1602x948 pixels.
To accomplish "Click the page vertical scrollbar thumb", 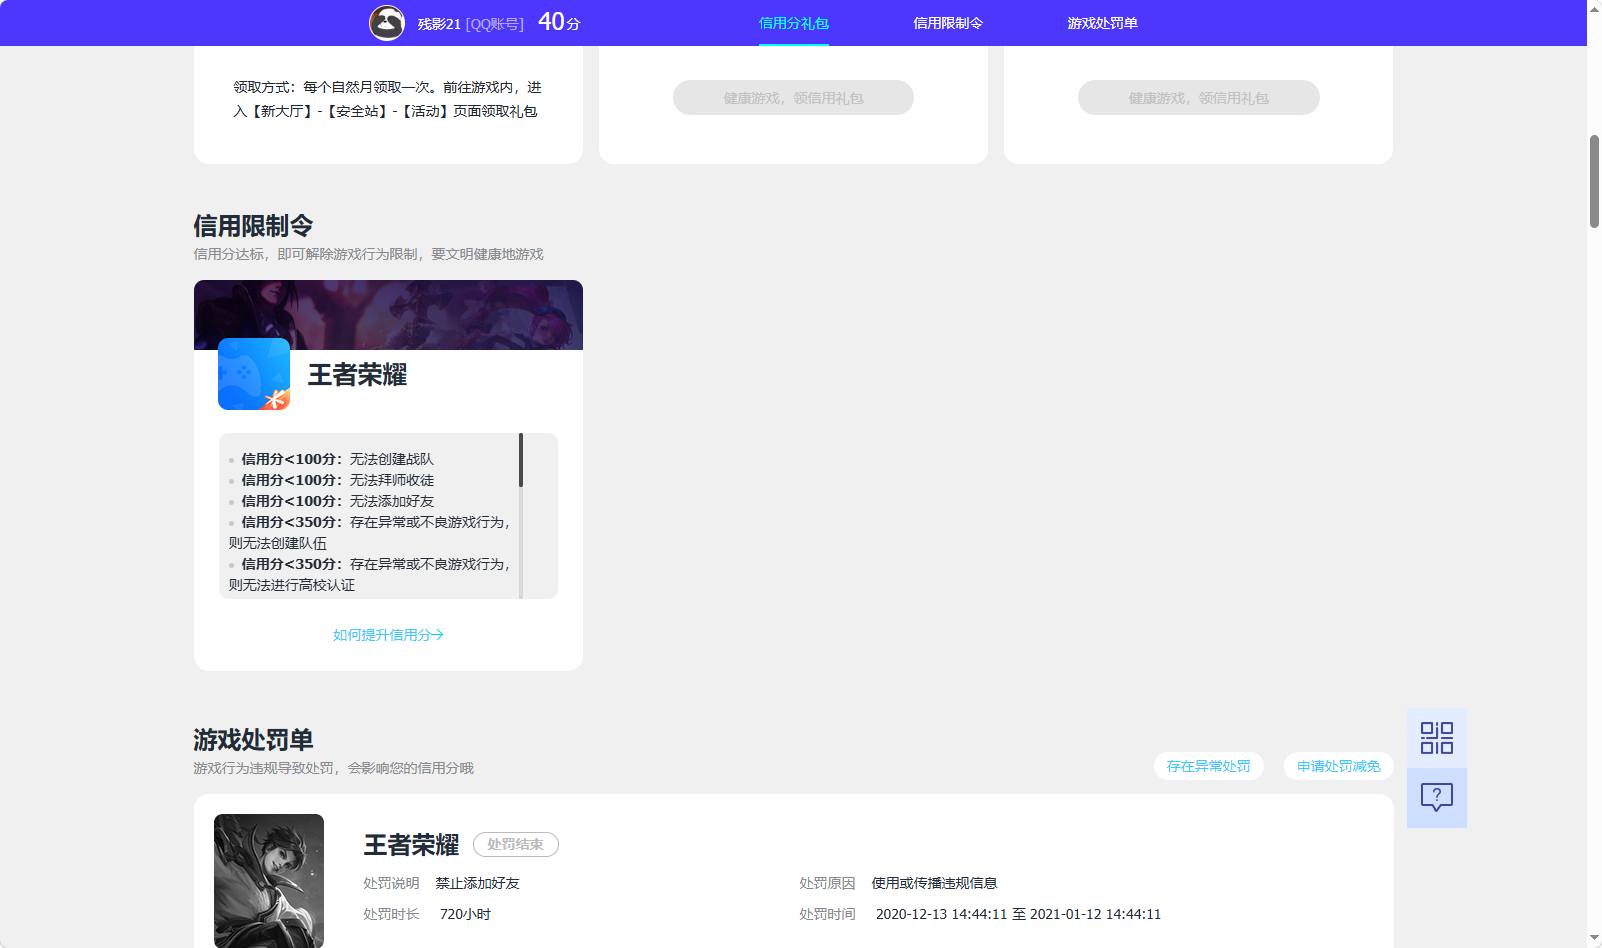I will pyautogui.click(x=1594, y=181).
